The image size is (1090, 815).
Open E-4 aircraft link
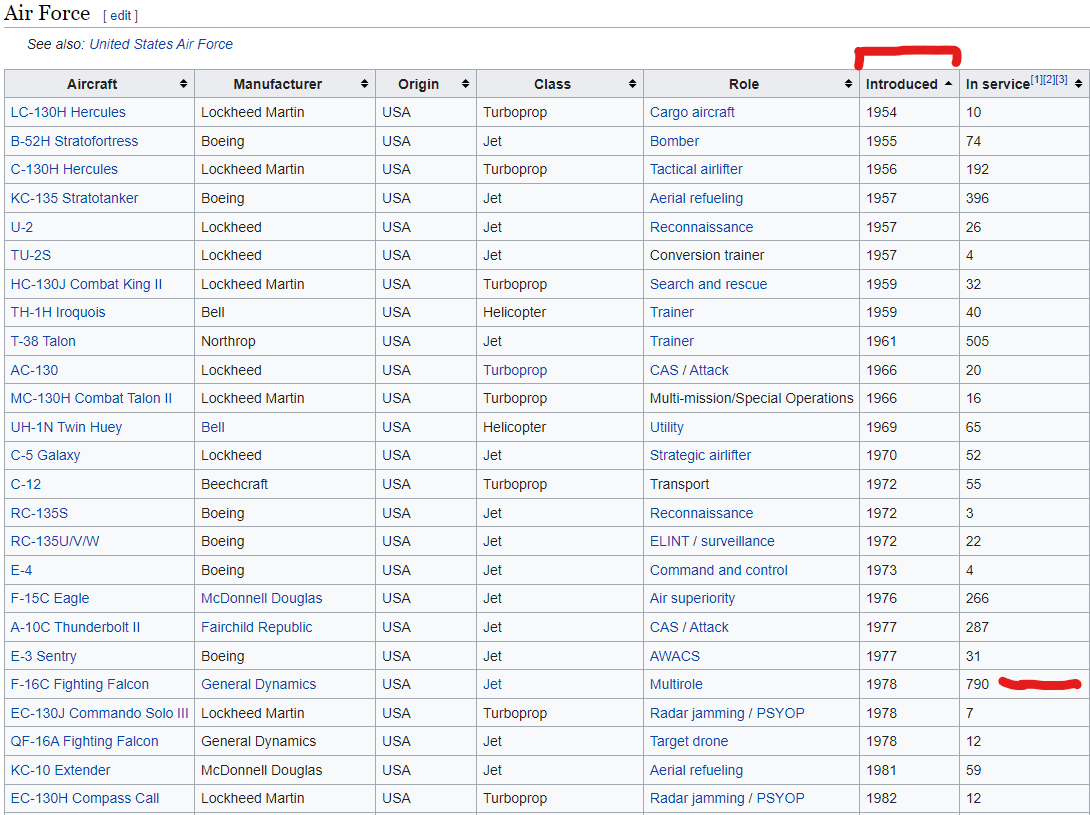[x=22, y=570]
